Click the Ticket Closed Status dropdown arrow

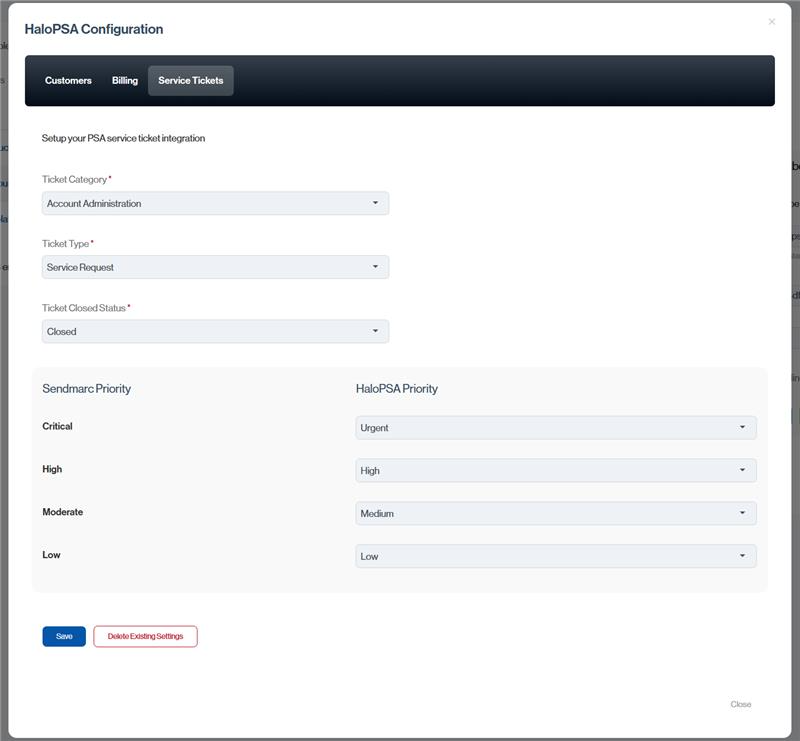pyautogui.click(x=375, y=331)
